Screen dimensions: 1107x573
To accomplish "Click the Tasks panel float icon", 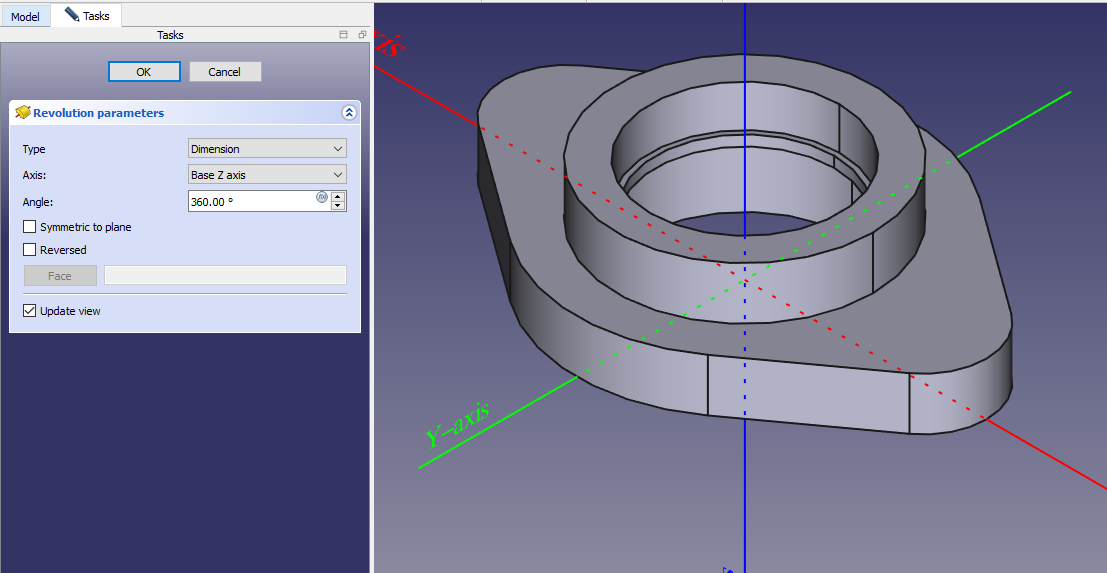I will (361, 35).
